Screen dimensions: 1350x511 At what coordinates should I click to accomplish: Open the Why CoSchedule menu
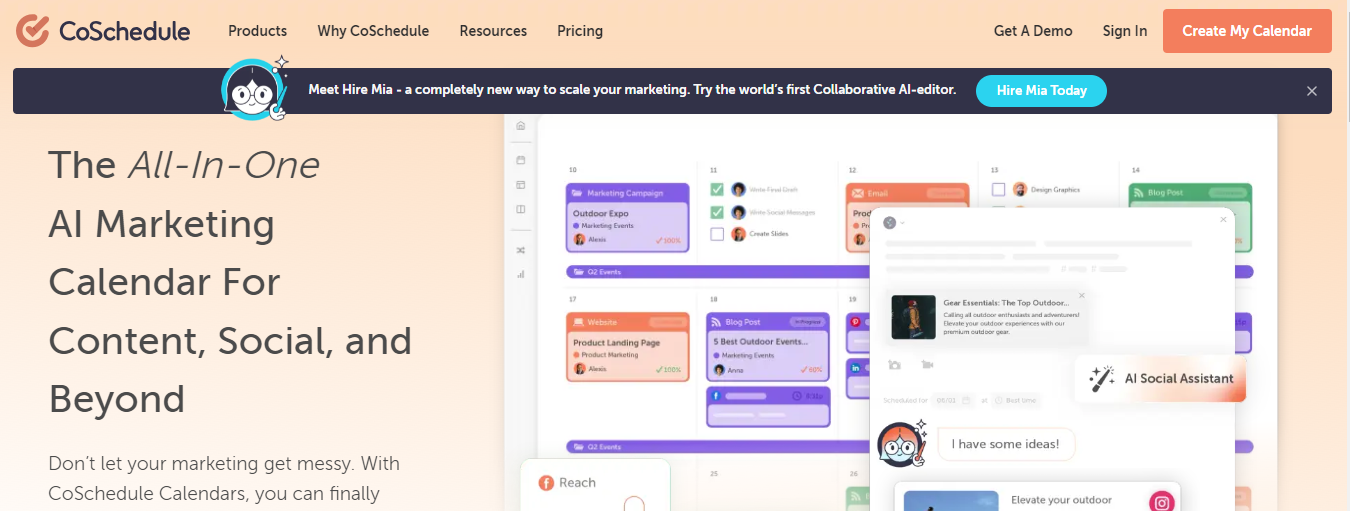(373, 31)
